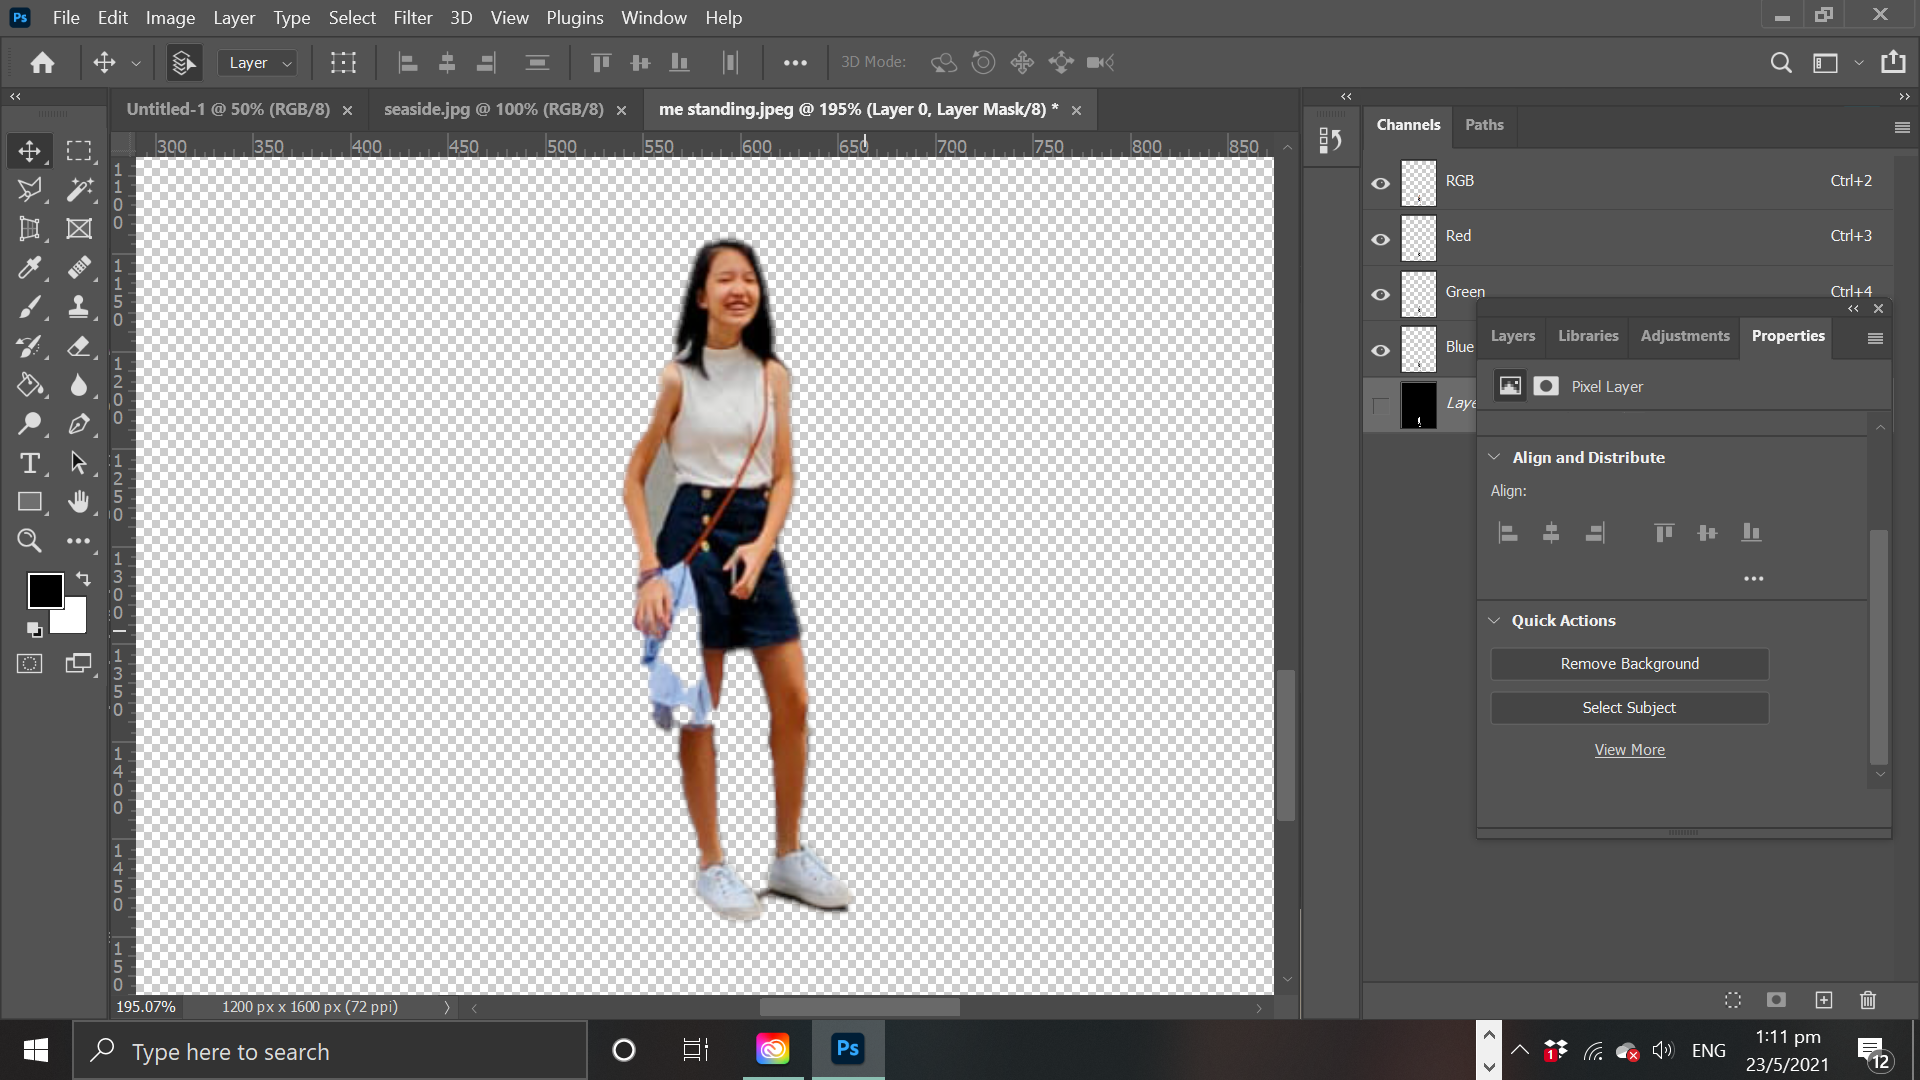Collapse the Quick Actions section

1494,620
